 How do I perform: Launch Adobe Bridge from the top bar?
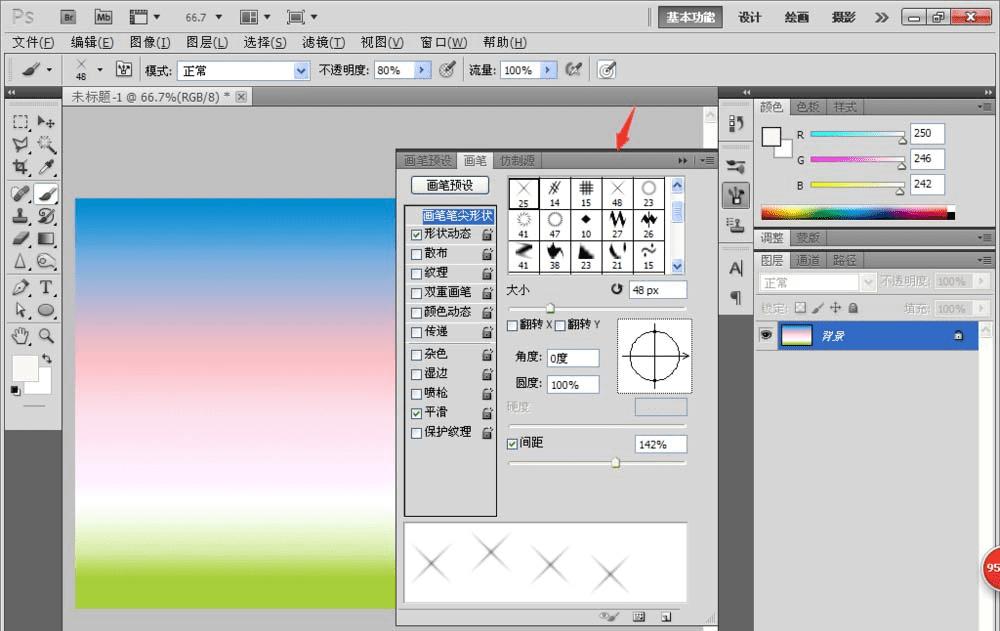(68, 17)
